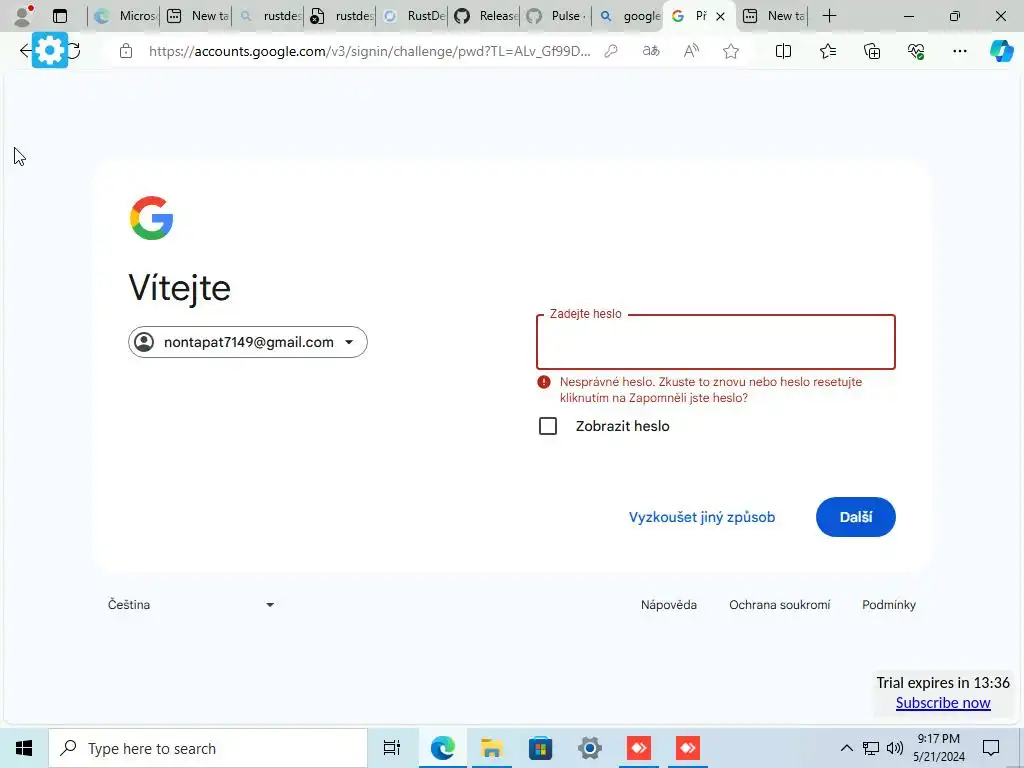Click the browser refresh button
Screen dimensions: 1024x768
click(x=74, y=50)
